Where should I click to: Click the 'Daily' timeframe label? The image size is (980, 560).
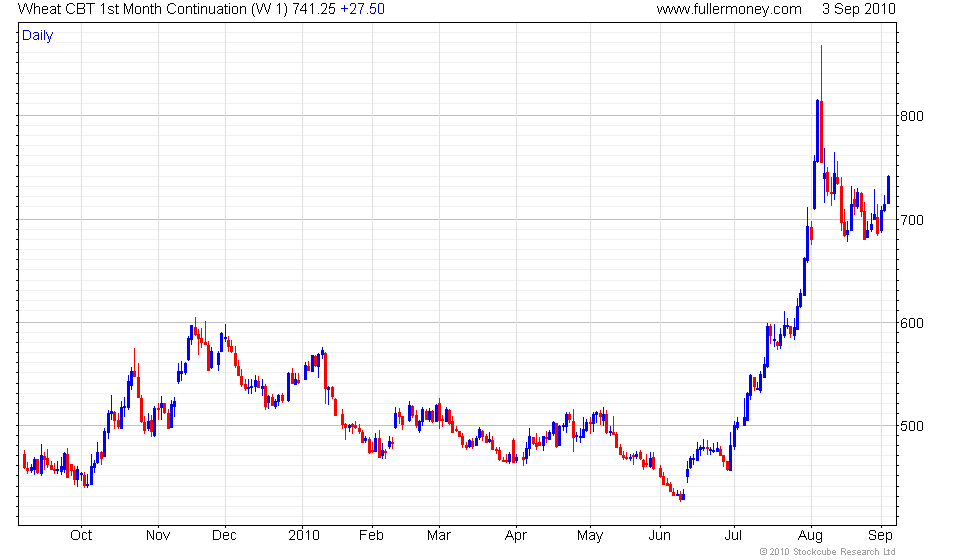38,36
